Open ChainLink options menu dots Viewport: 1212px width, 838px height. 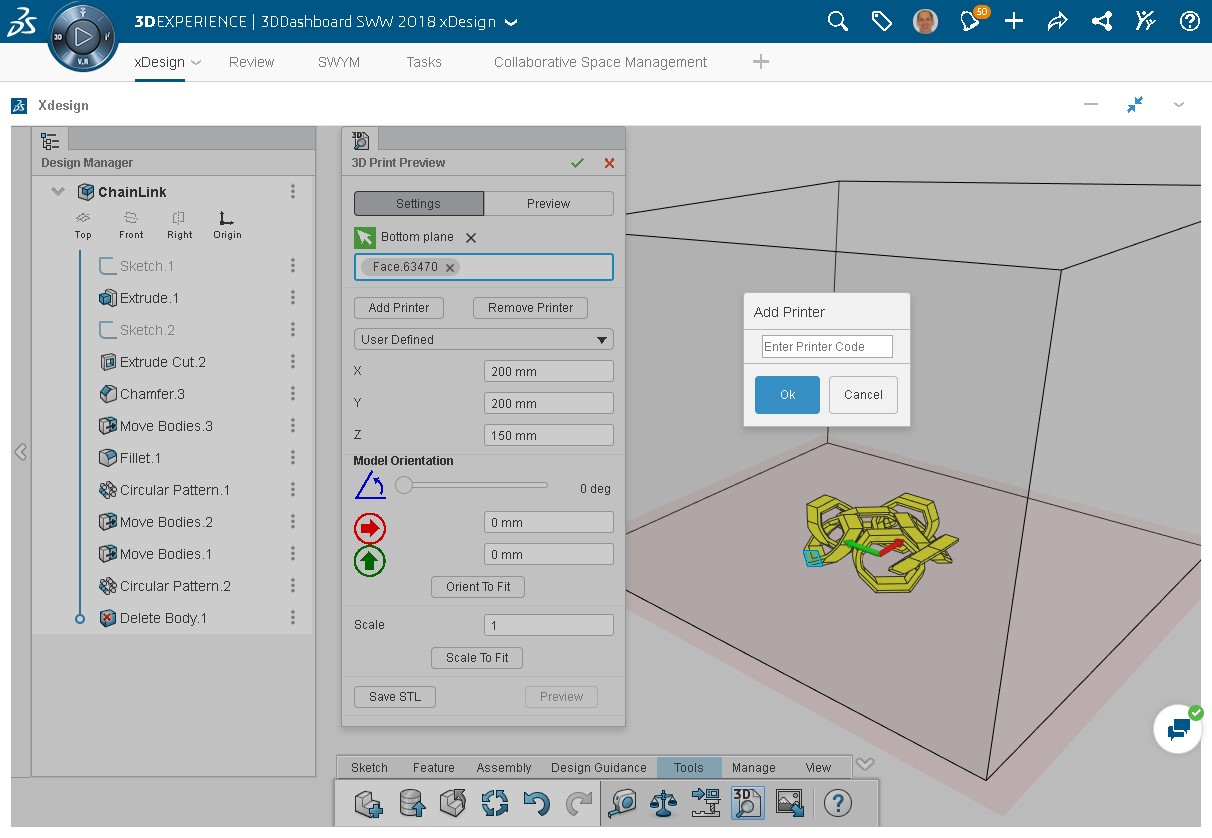coord(293,192)
